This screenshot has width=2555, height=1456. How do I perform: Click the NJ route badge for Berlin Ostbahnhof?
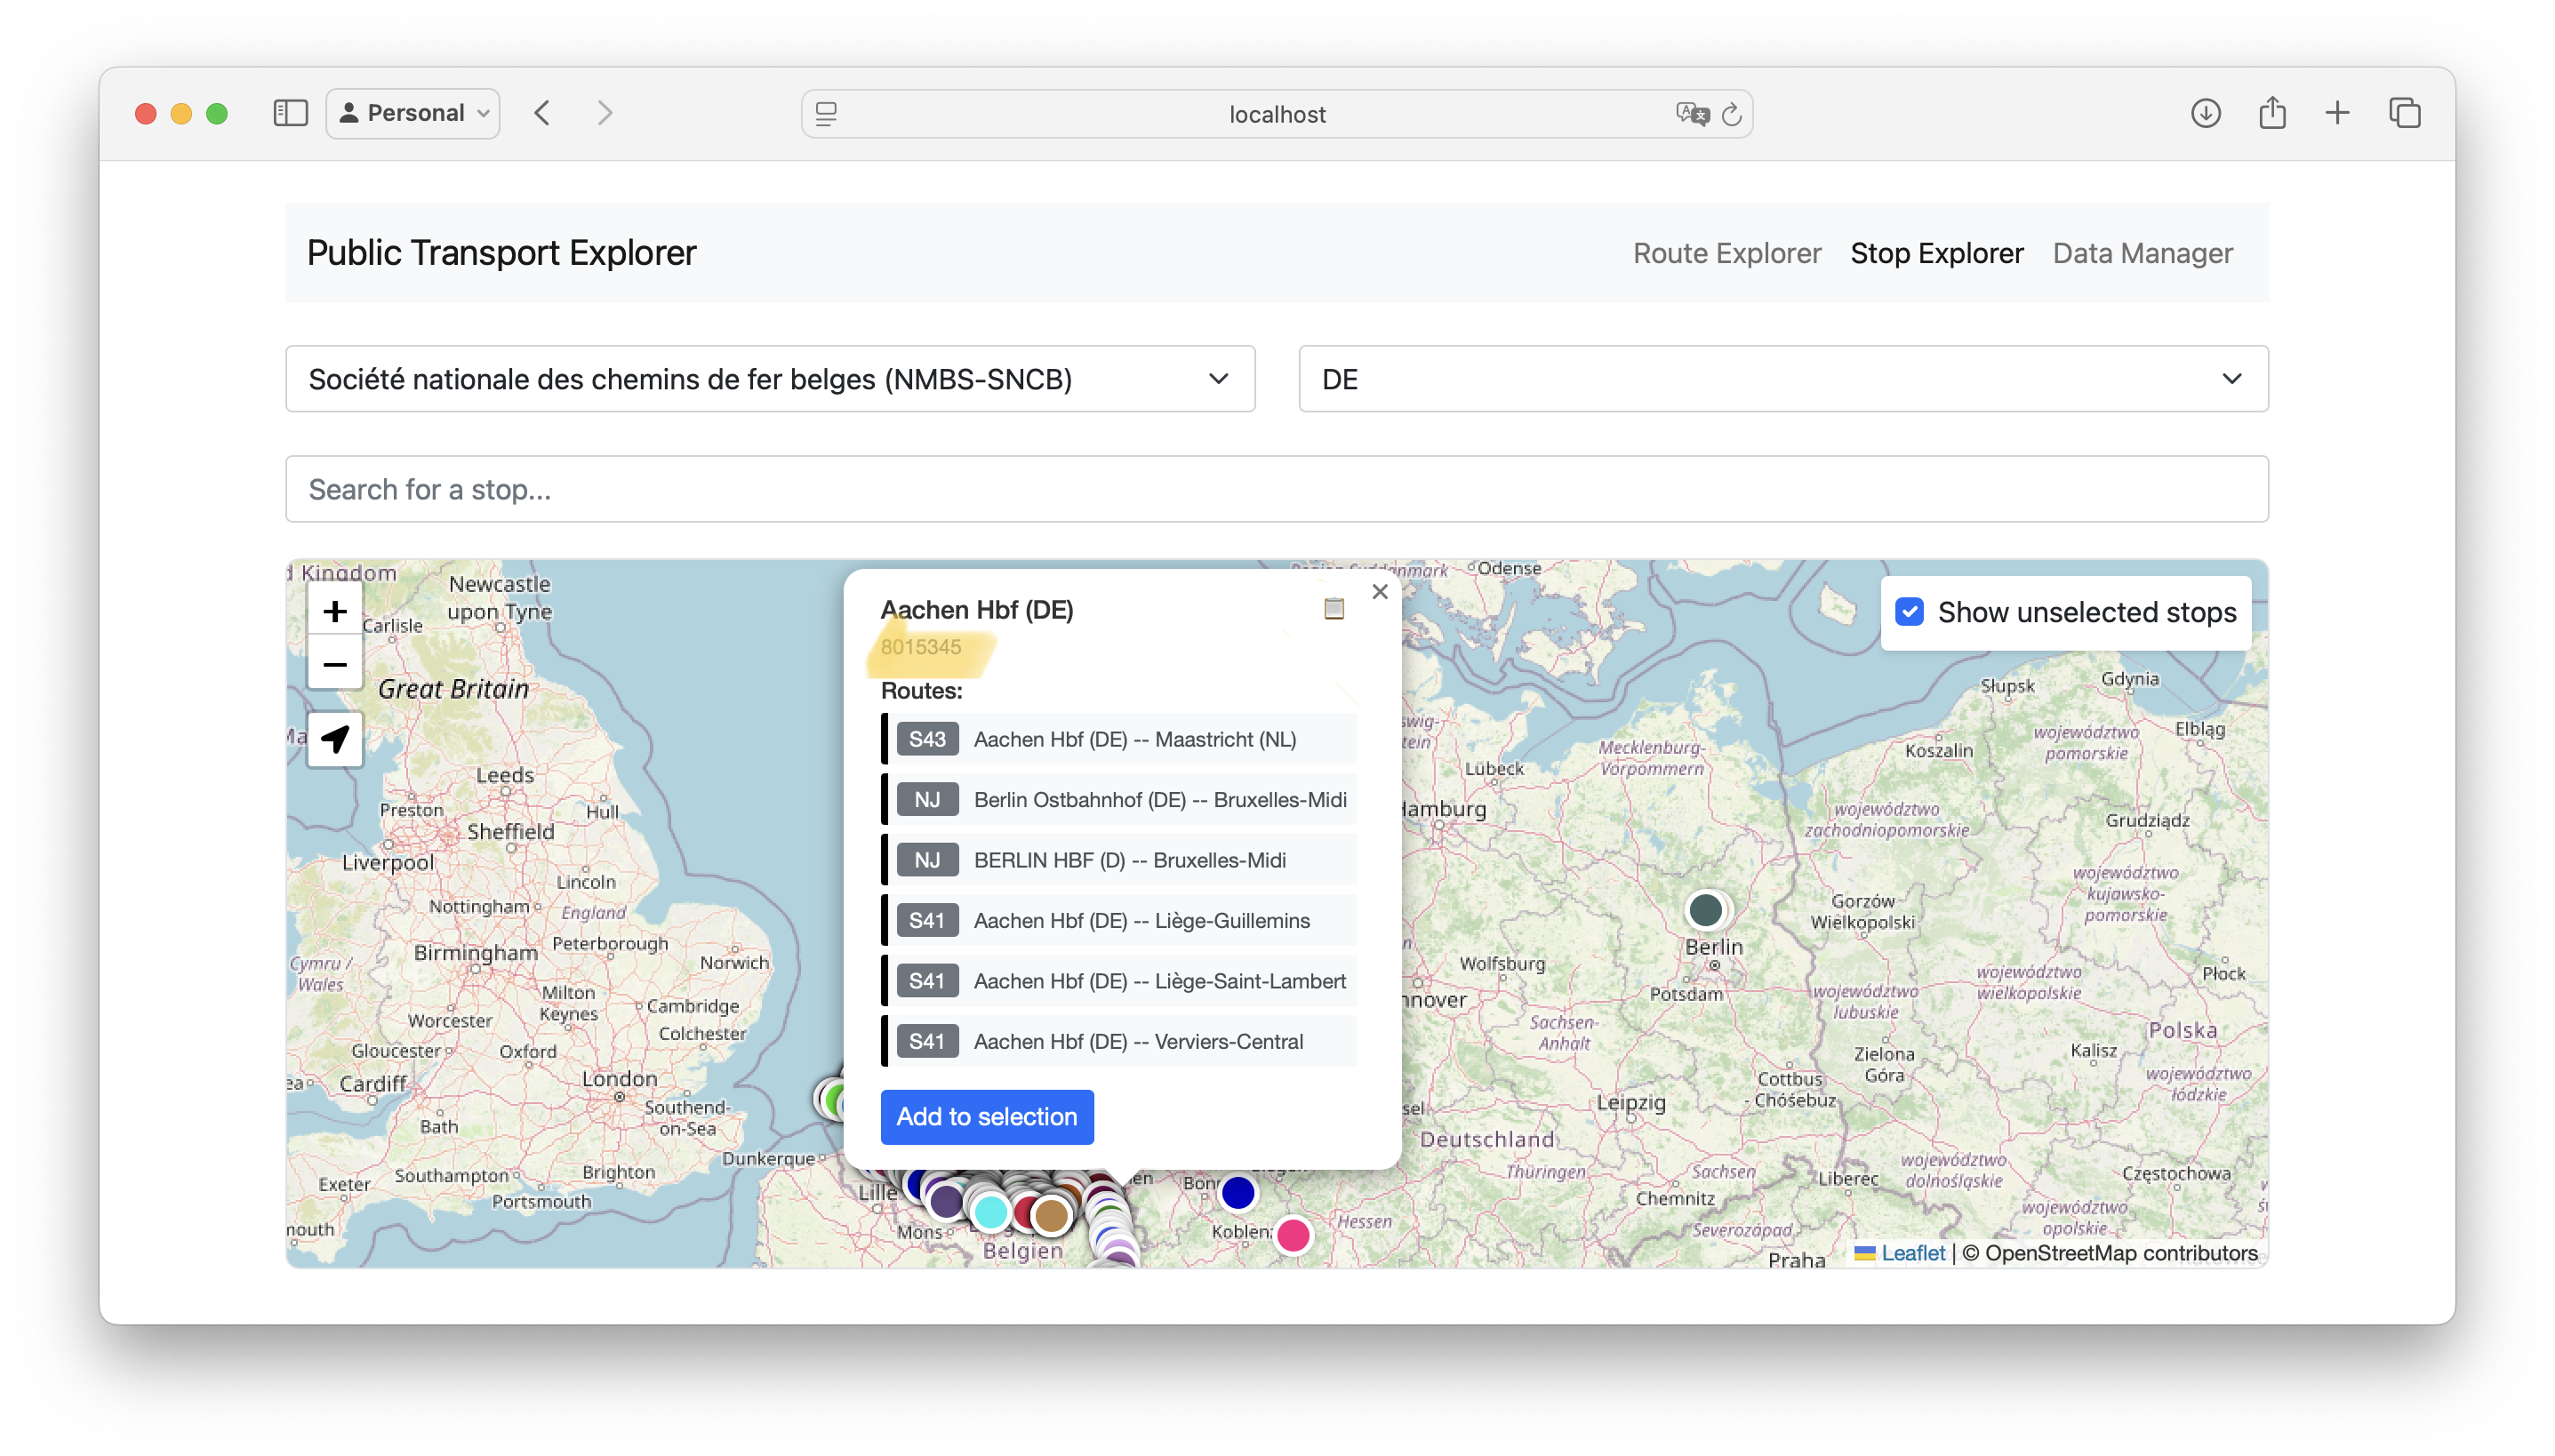926,798
